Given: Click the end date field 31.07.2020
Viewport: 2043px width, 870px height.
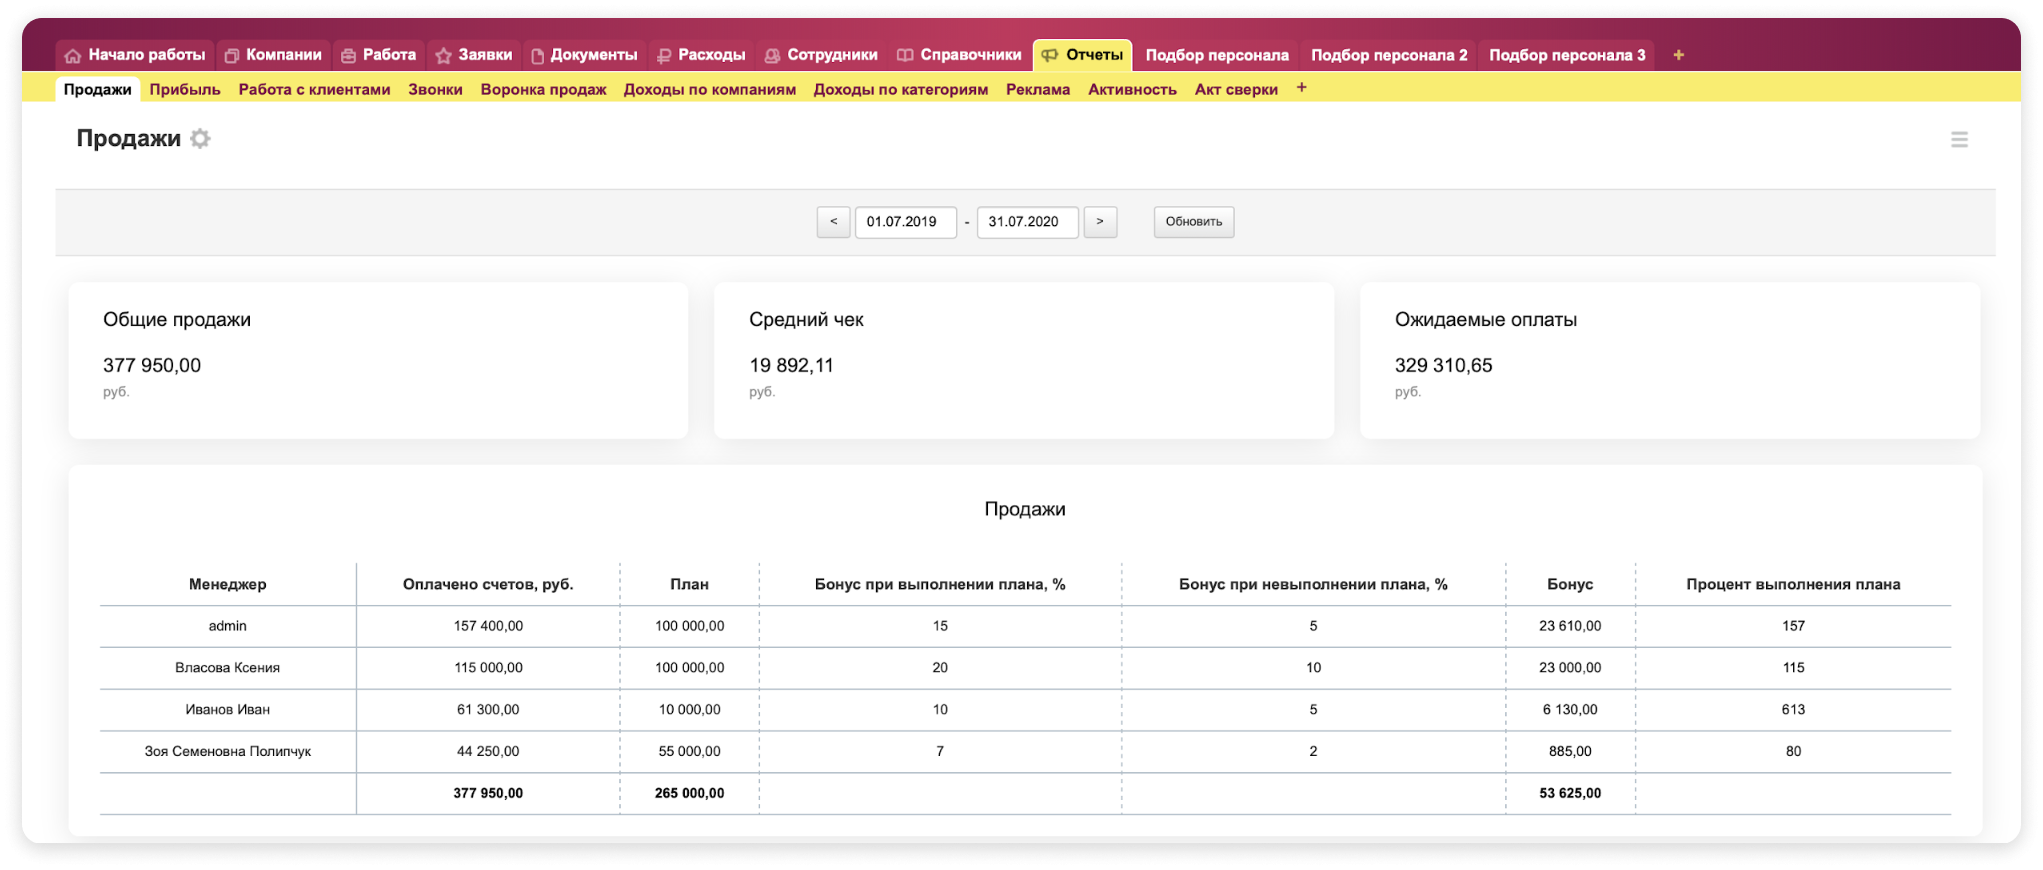Looking at the screenshot, I should [x=1027, y=222].
